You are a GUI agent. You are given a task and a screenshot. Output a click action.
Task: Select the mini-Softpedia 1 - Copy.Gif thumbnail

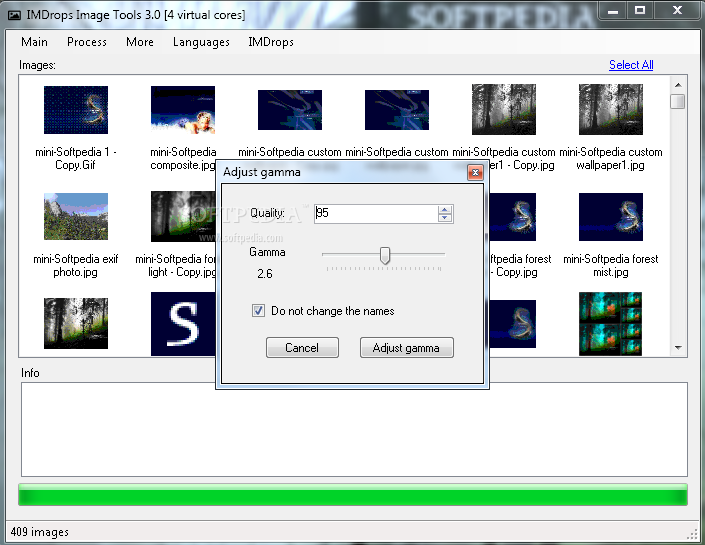point(76,110)
